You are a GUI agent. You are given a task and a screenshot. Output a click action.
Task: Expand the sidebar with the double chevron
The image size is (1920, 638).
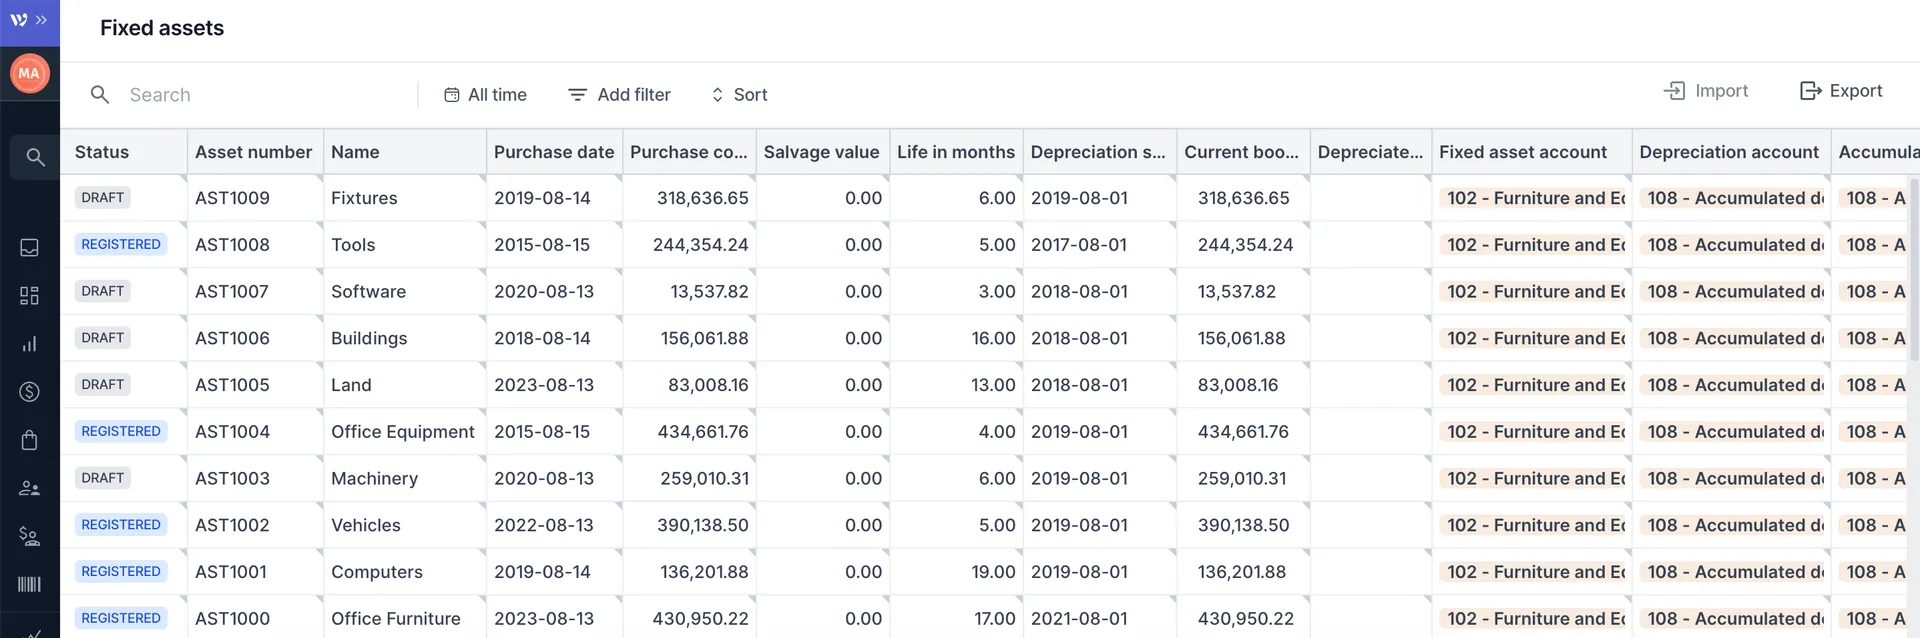(41, 20)
